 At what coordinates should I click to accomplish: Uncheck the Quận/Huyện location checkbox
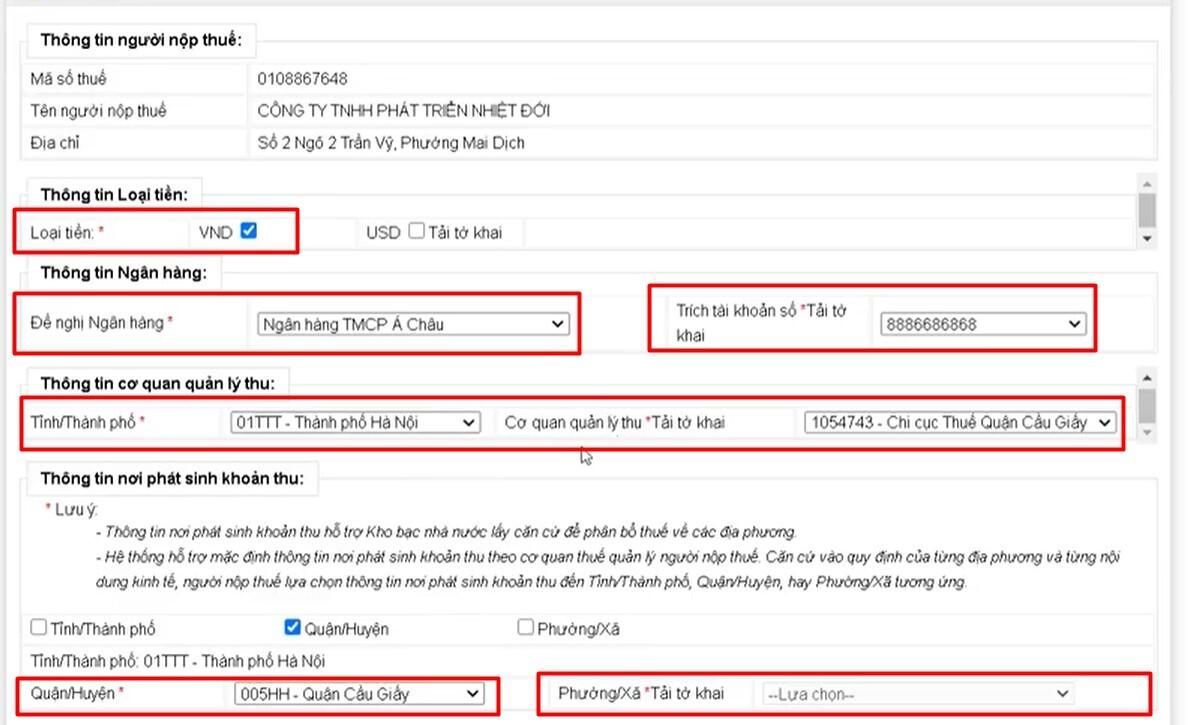pyautogui.click(x=292, y=627)
